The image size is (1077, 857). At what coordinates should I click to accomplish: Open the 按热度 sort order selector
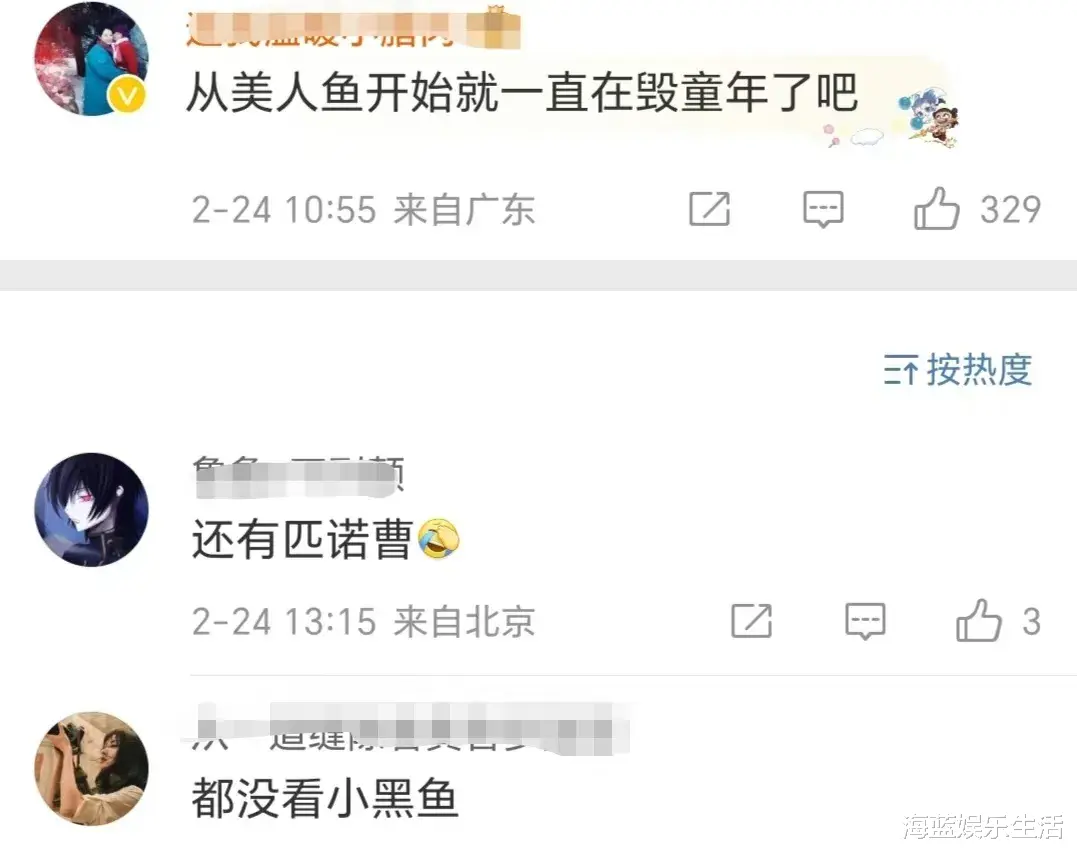pos(958,370)
